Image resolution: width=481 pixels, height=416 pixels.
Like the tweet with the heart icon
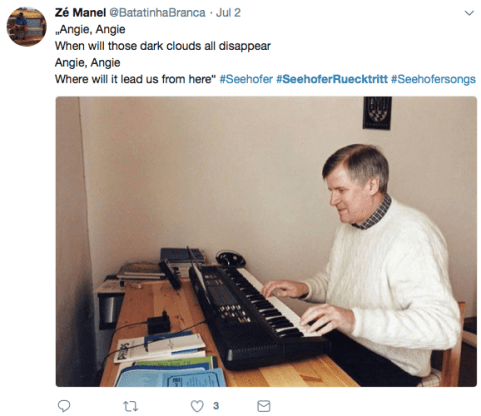click(x=197, y=406)
